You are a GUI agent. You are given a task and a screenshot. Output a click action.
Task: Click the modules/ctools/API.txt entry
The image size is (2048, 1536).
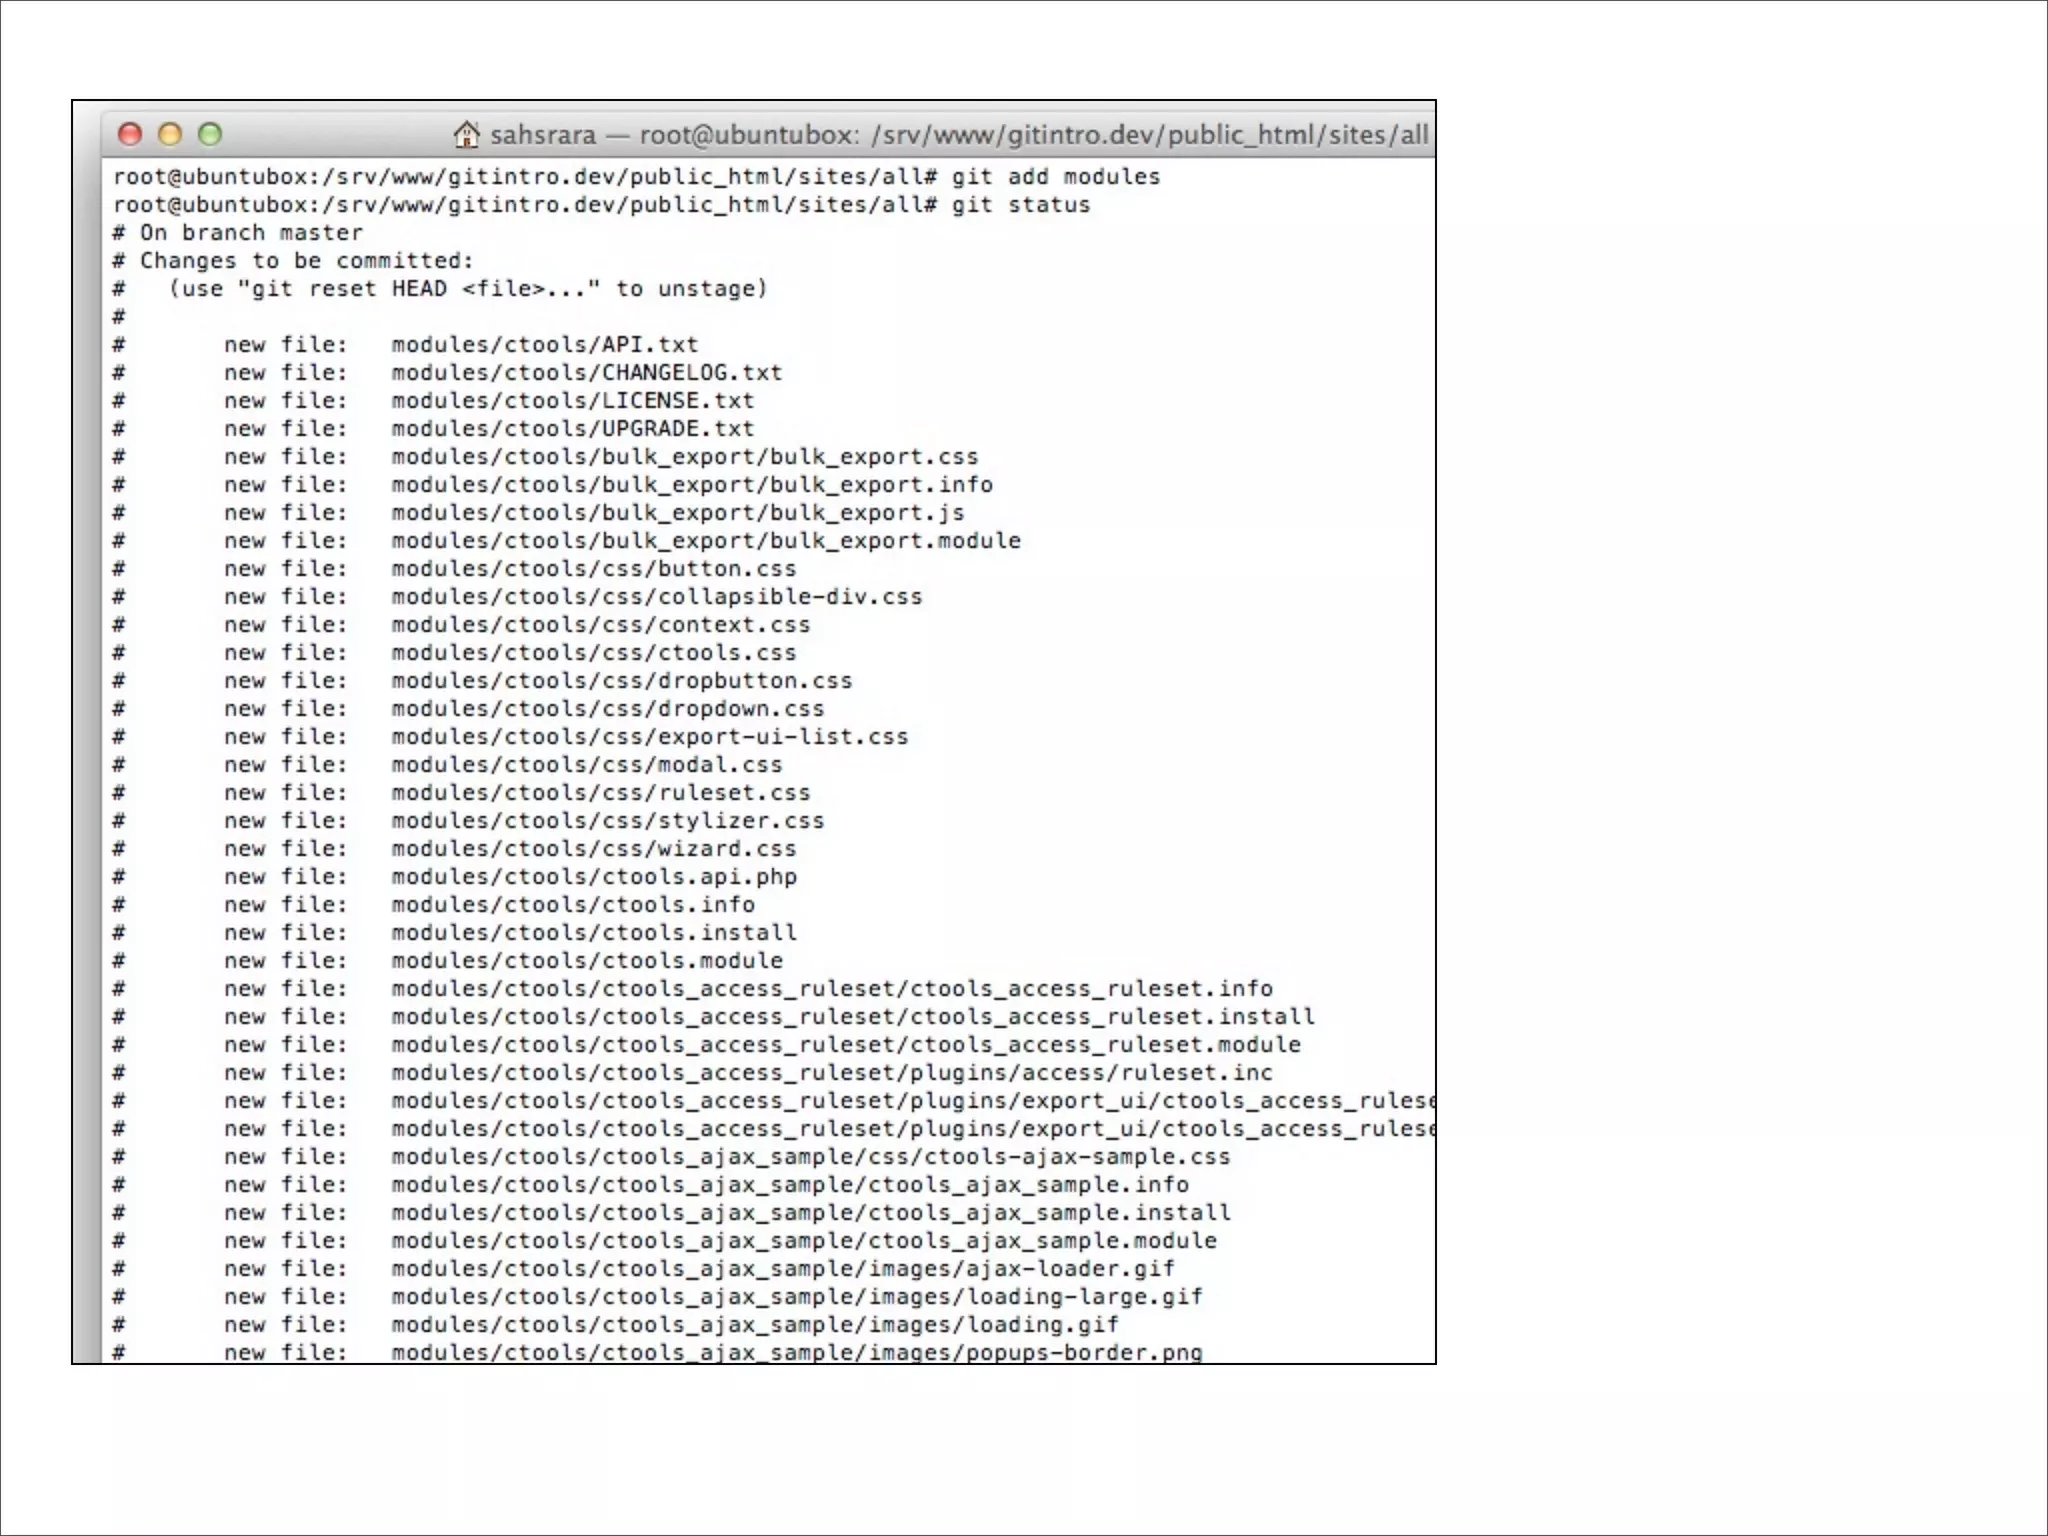tap(544, 345)
